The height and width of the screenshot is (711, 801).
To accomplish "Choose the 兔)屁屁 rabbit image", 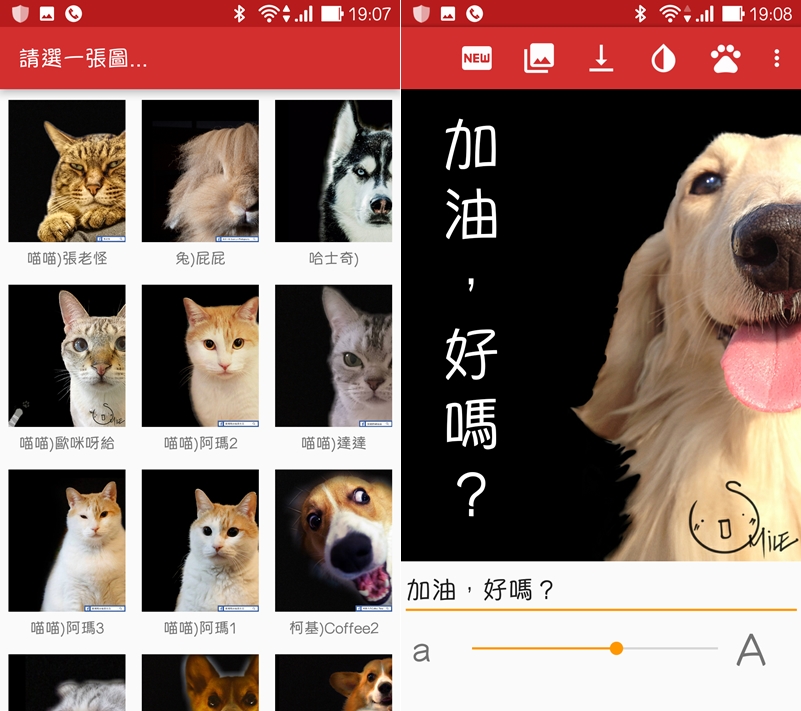I will click(x=200, y=171).
